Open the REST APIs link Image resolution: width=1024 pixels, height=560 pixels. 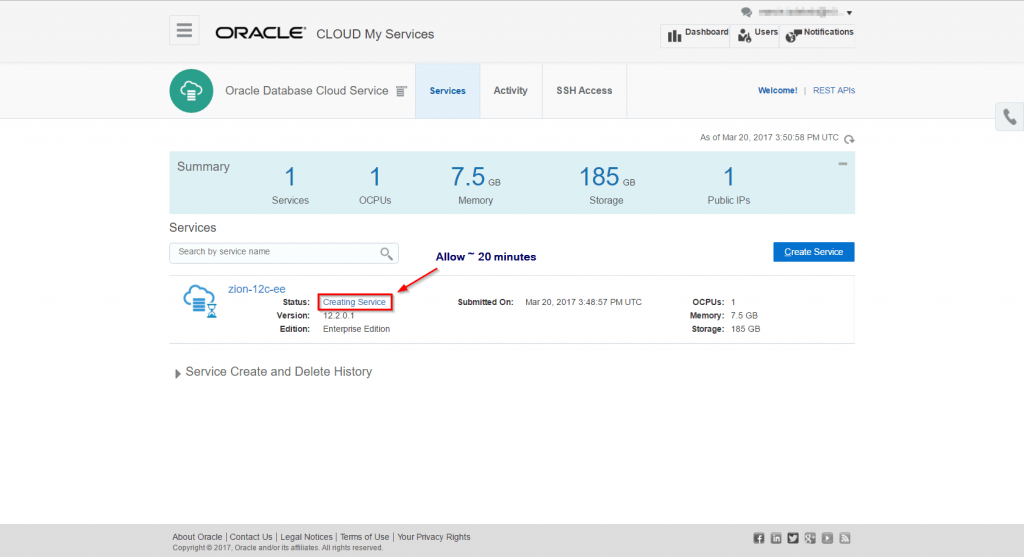(x=833, y=91)
